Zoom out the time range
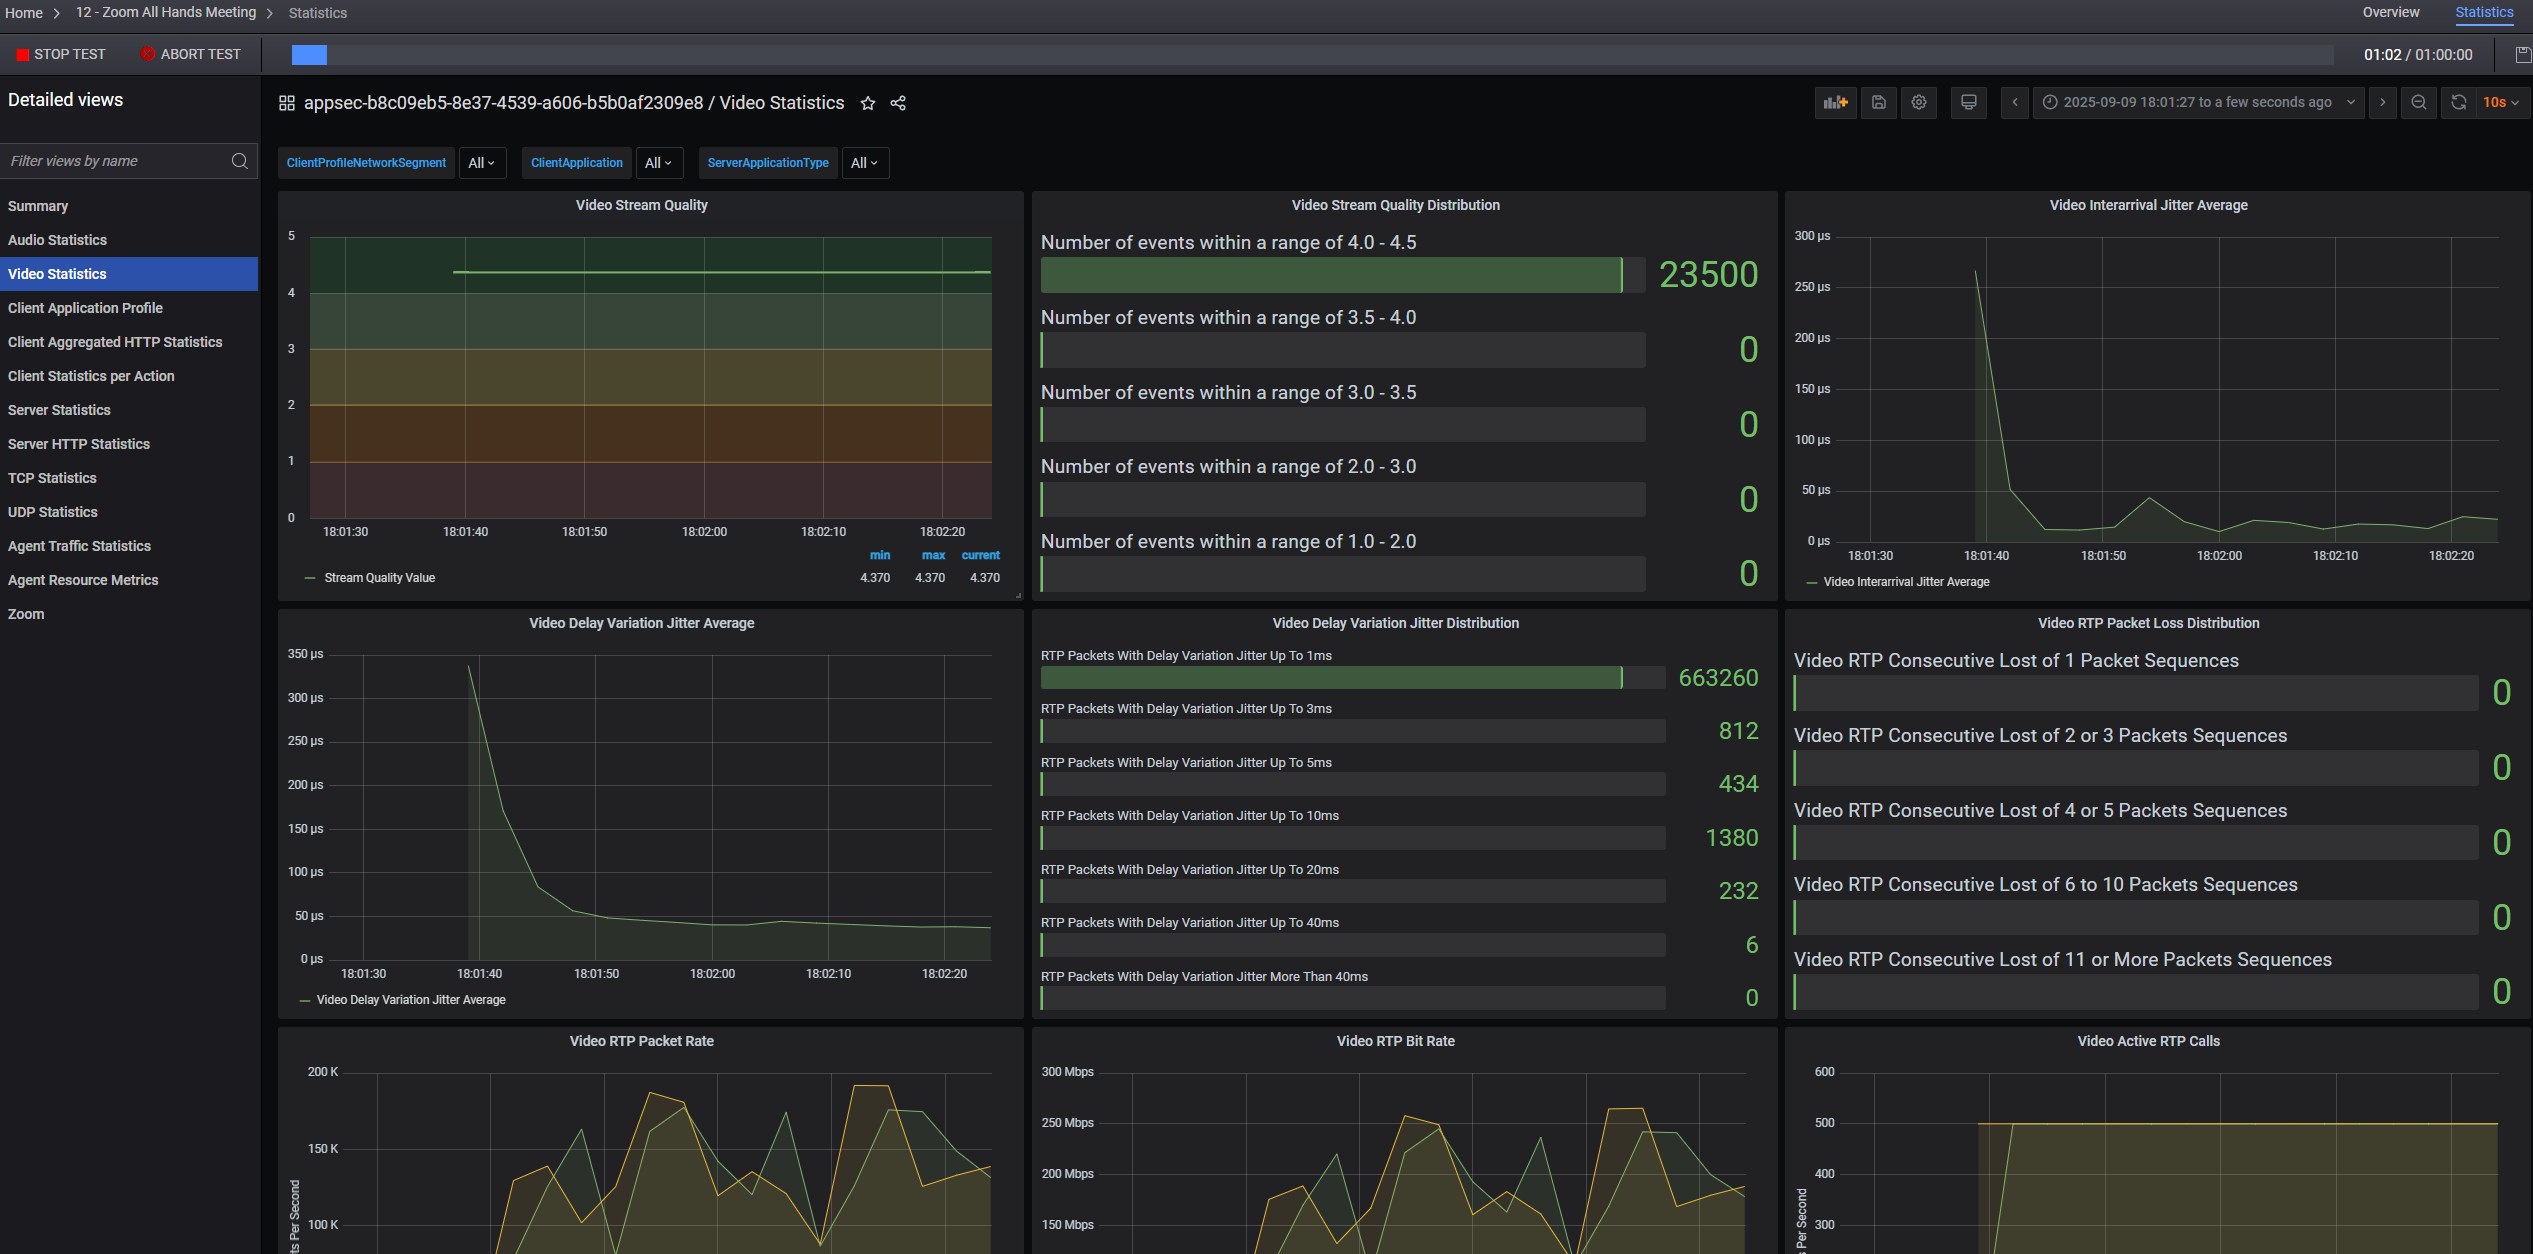The image size is (2533, 1254). coord(2418,102)
